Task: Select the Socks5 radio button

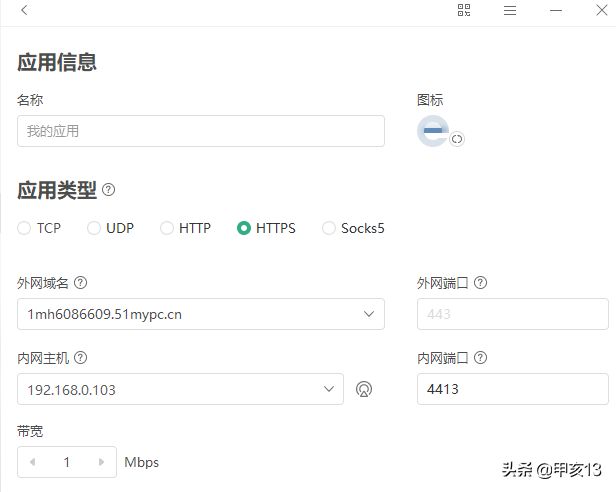Action: click(x=328, y=228)
